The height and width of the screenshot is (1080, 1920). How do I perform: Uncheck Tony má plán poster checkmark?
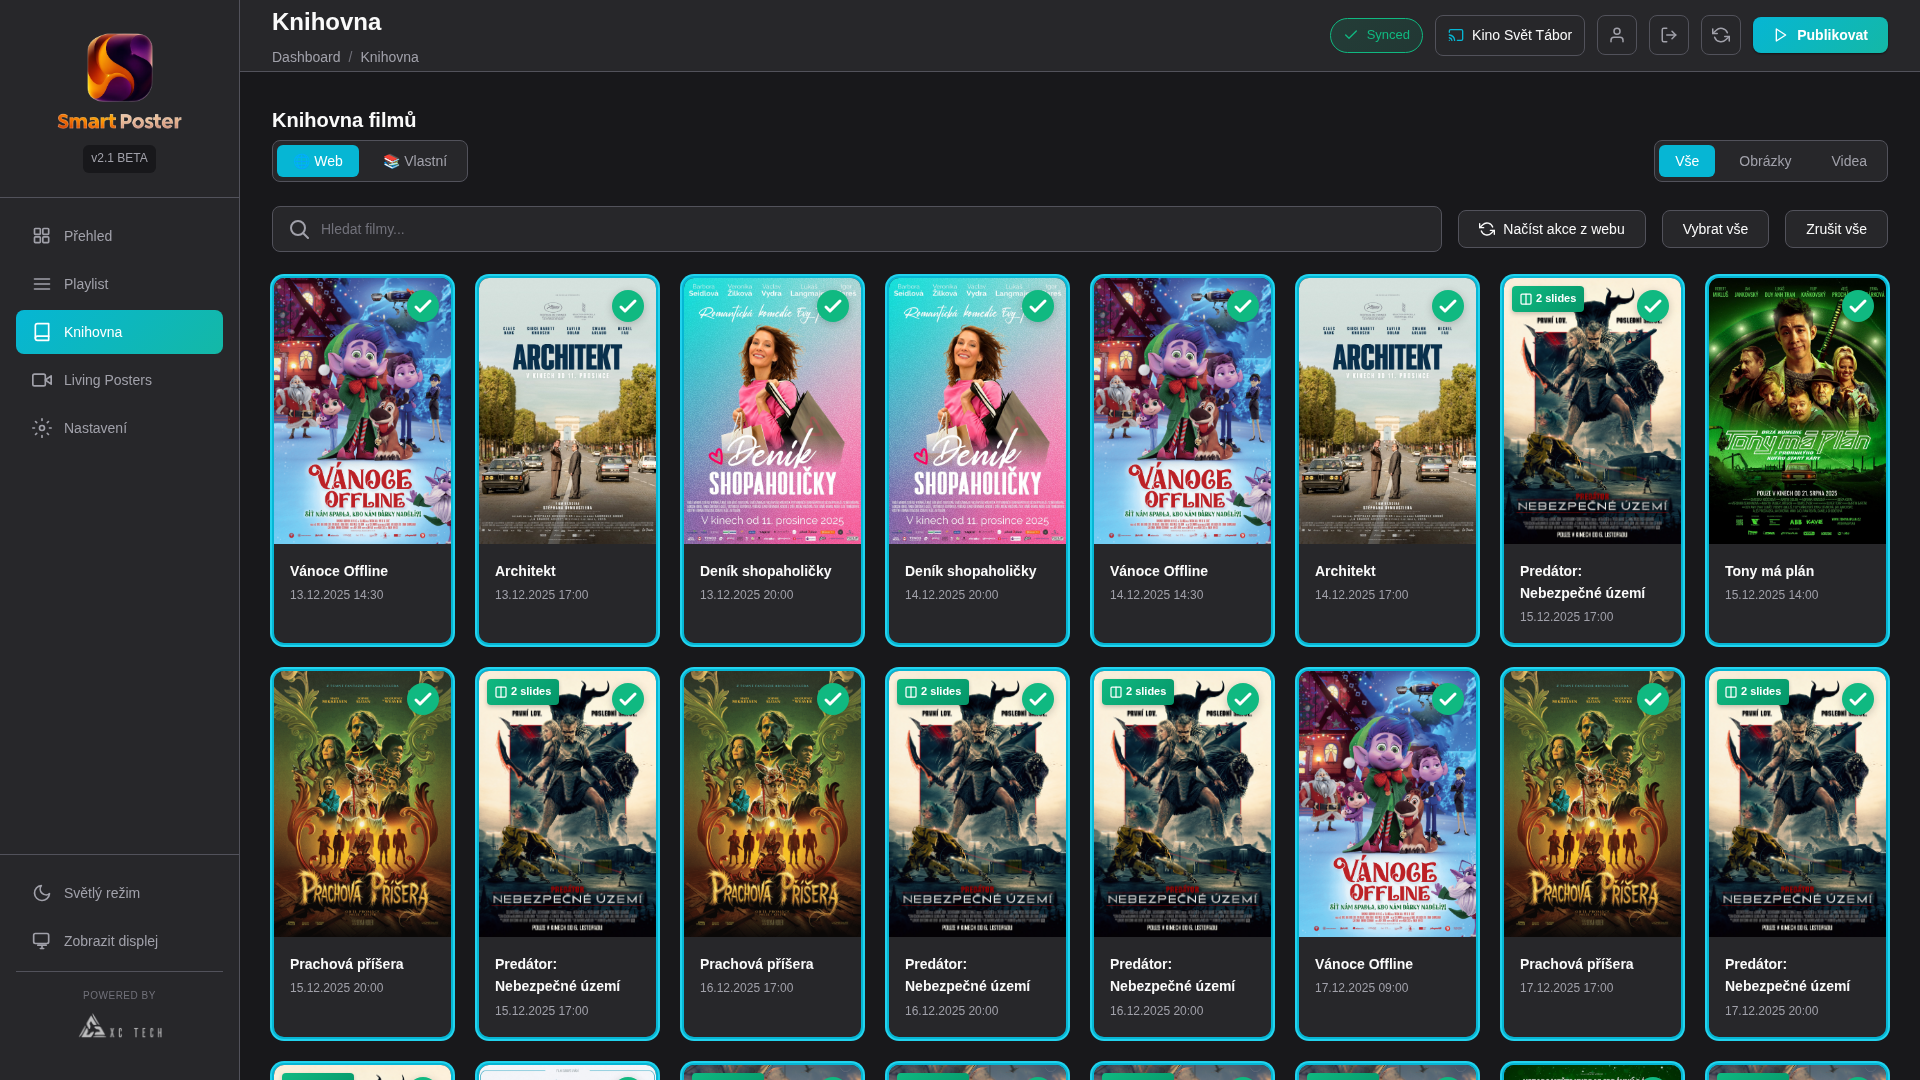(1857, 306)
